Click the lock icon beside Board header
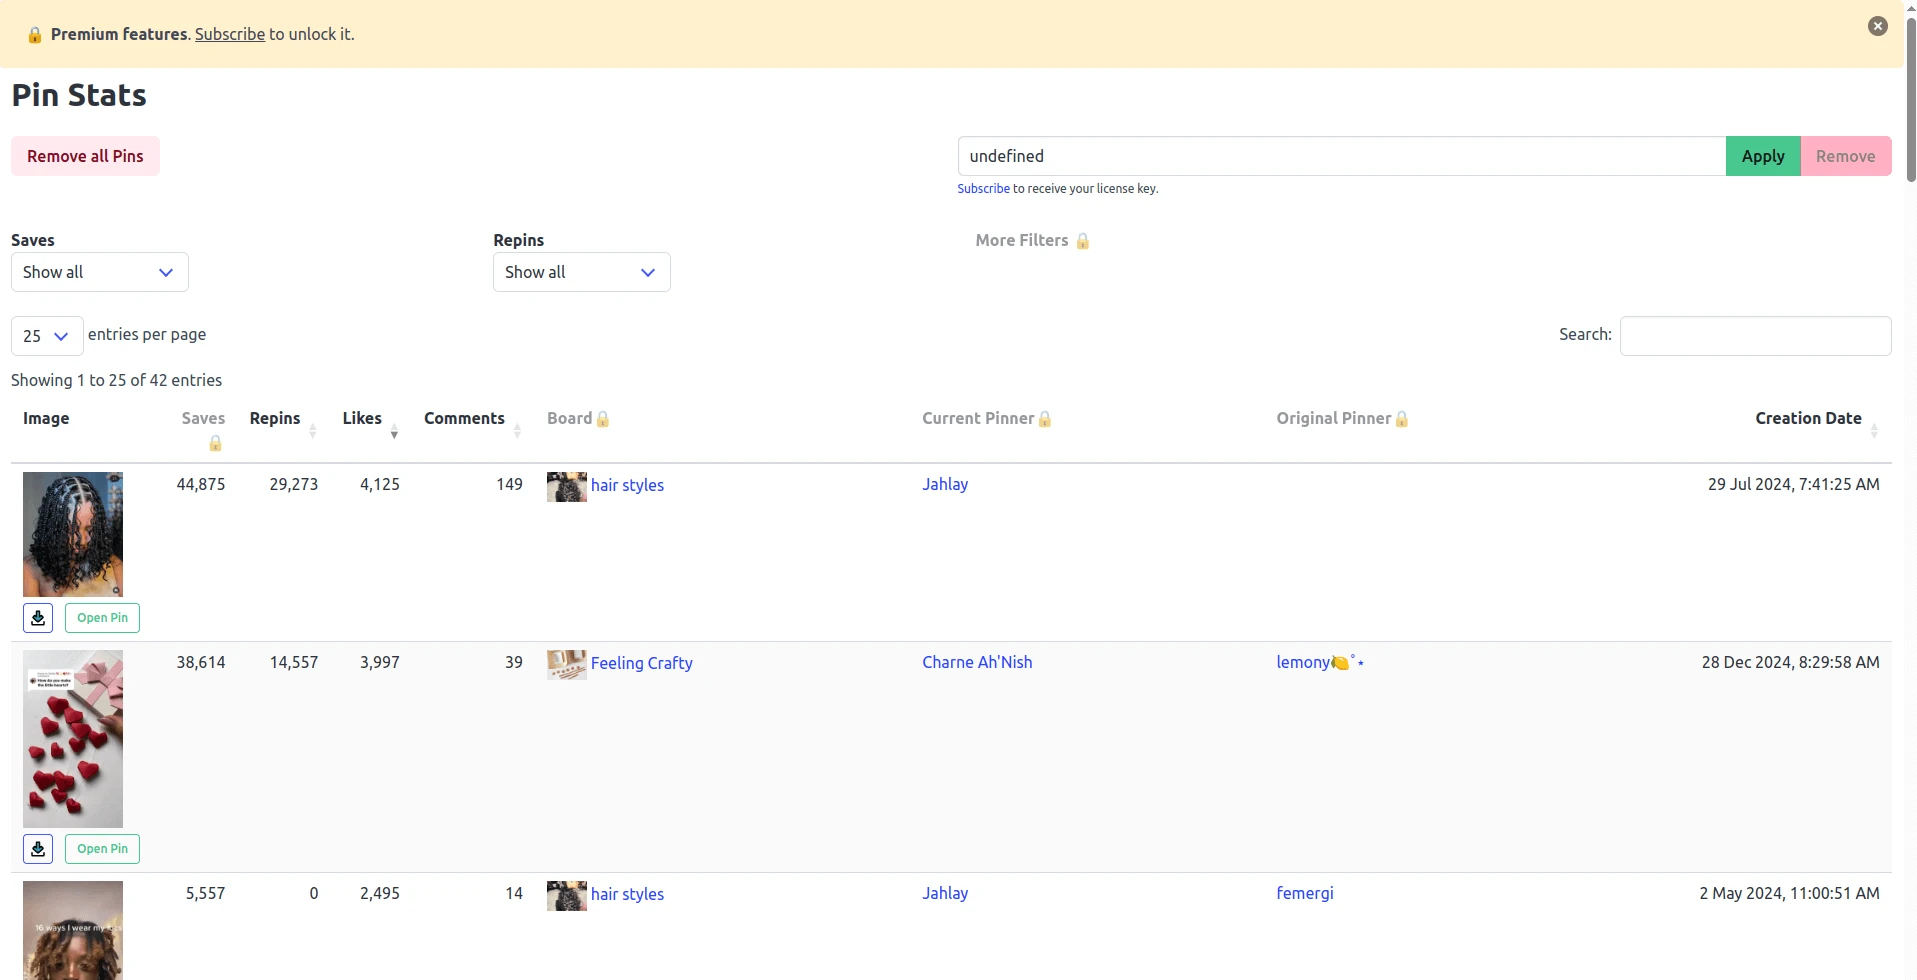1917x980 pixels. (603, 419)
